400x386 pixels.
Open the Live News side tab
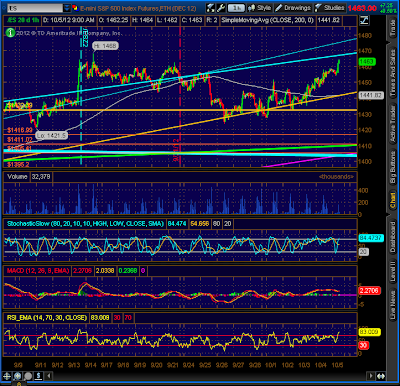point(393,304)
